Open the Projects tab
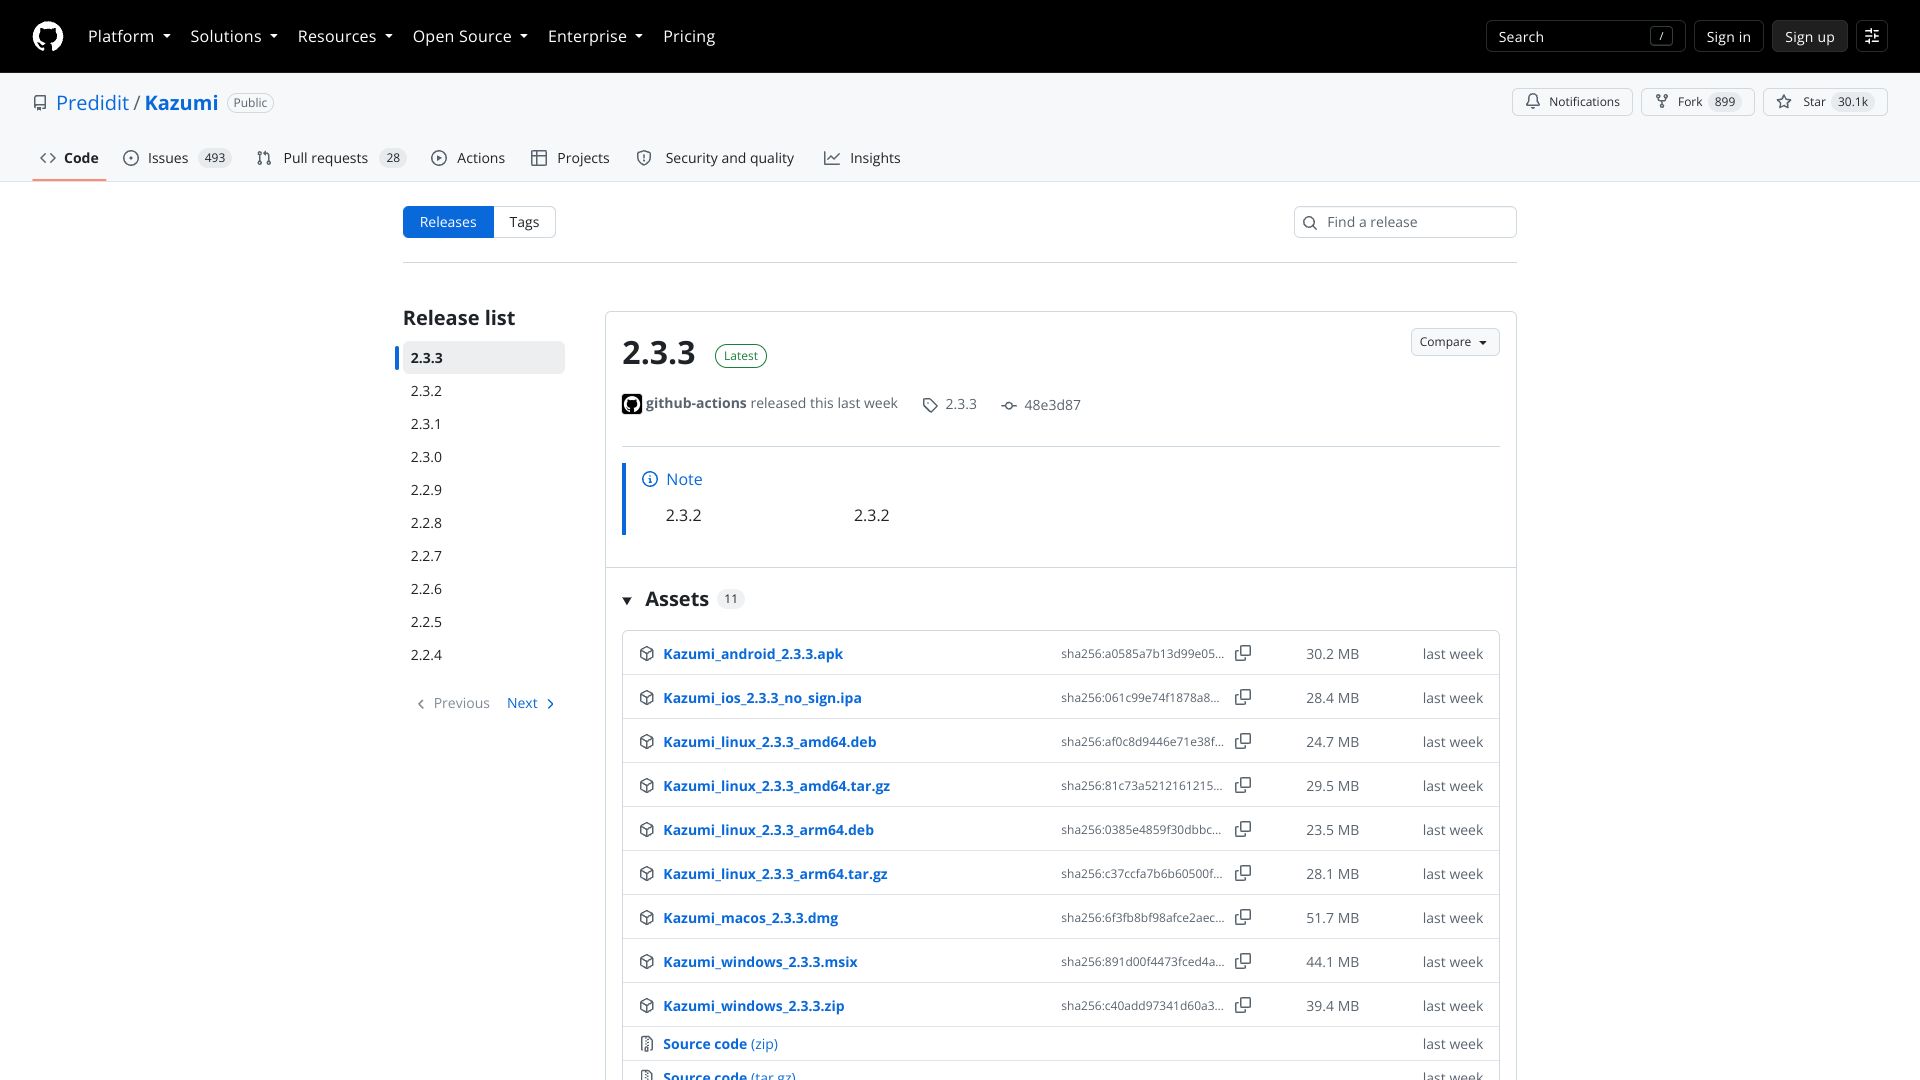This screenshot has height=1080, width=1920. pyautogui.click(x=570, y=158)
